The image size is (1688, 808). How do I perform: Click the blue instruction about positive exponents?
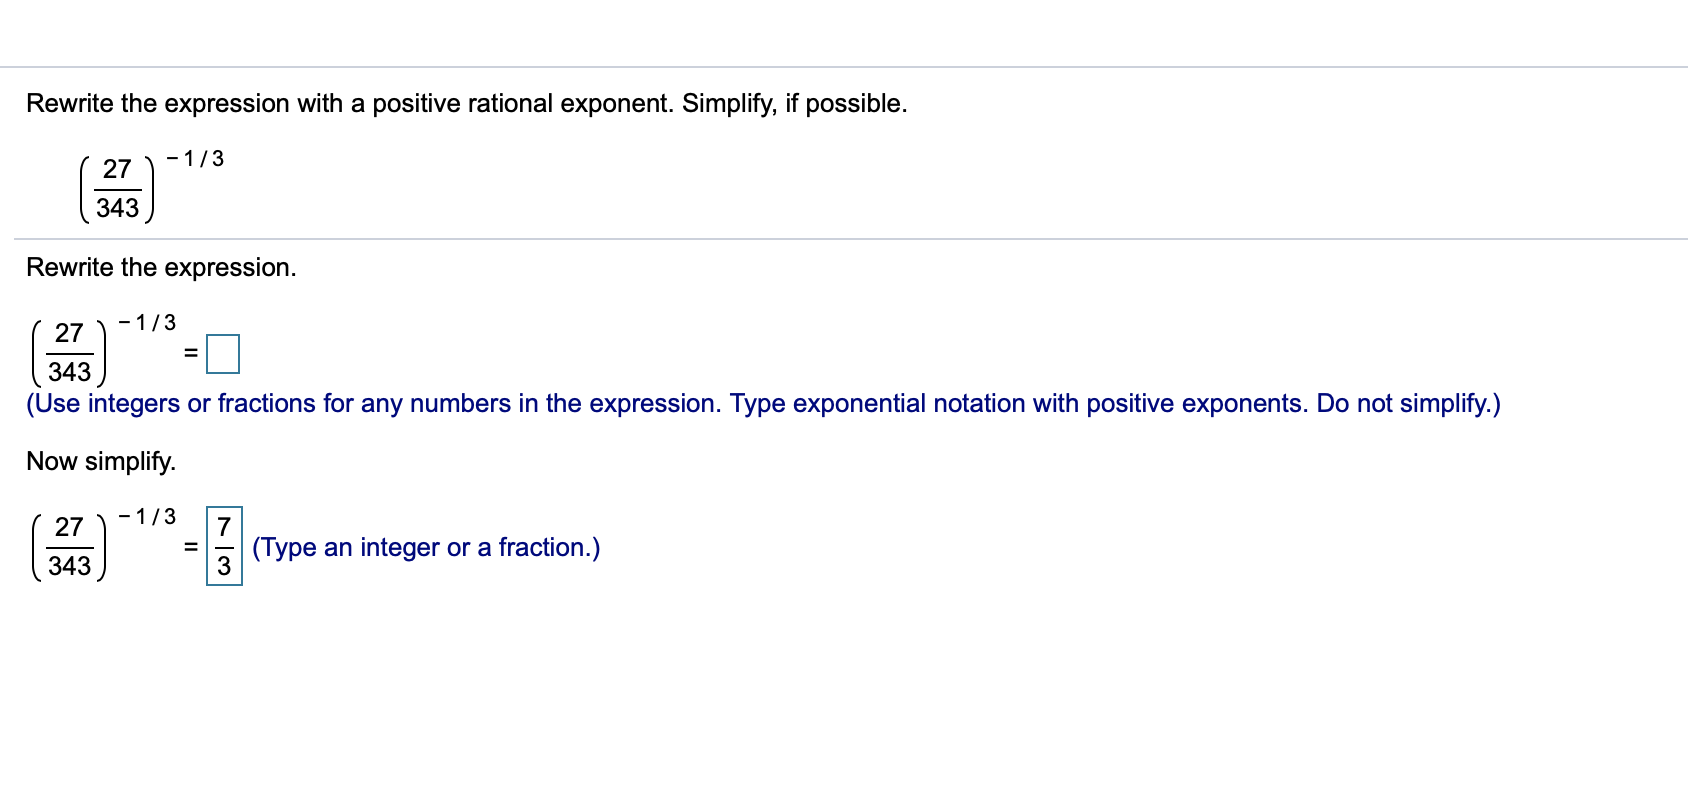click(762, 403)
